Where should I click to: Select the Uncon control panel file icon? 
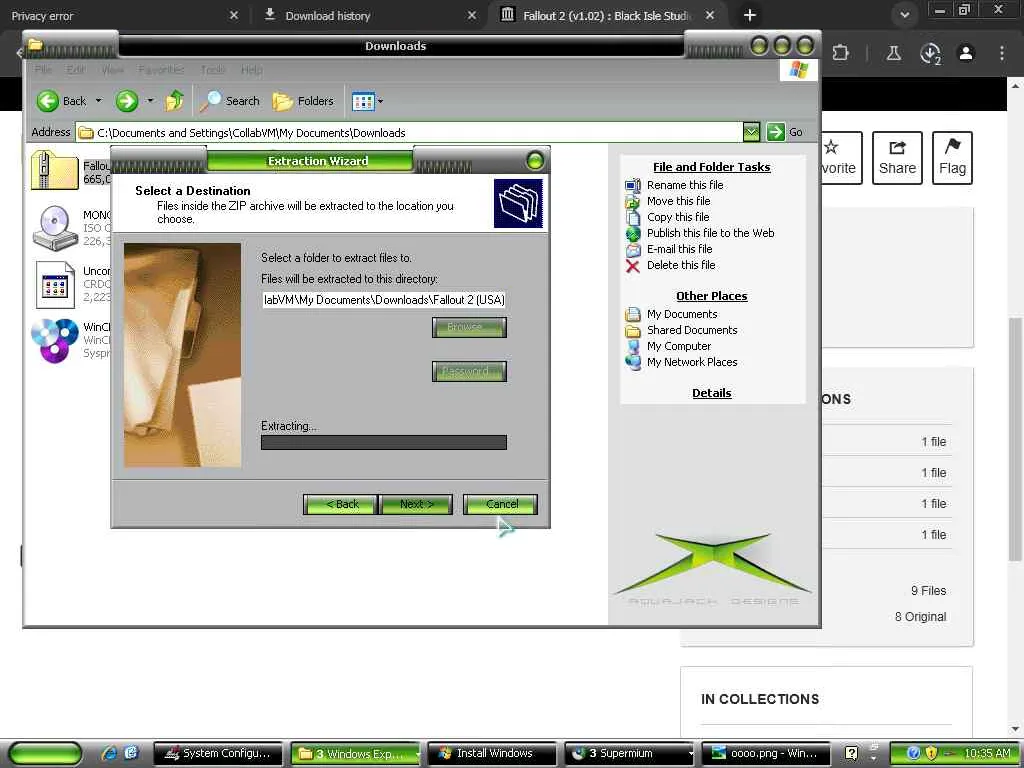tap(55, 285)
